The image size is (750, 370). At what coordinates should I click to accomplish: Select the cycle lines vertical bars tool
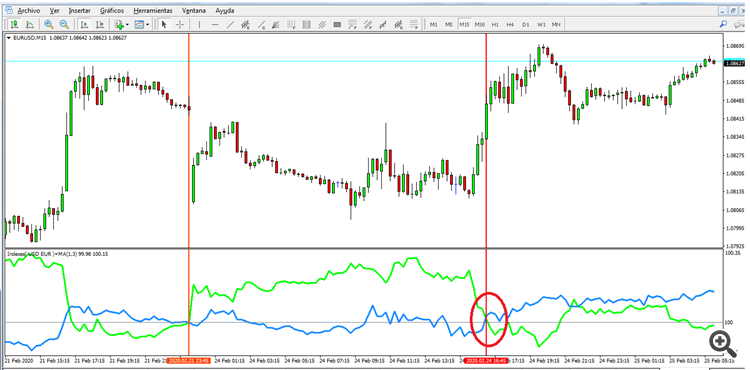pyautogui.click(x=307, y=24)
